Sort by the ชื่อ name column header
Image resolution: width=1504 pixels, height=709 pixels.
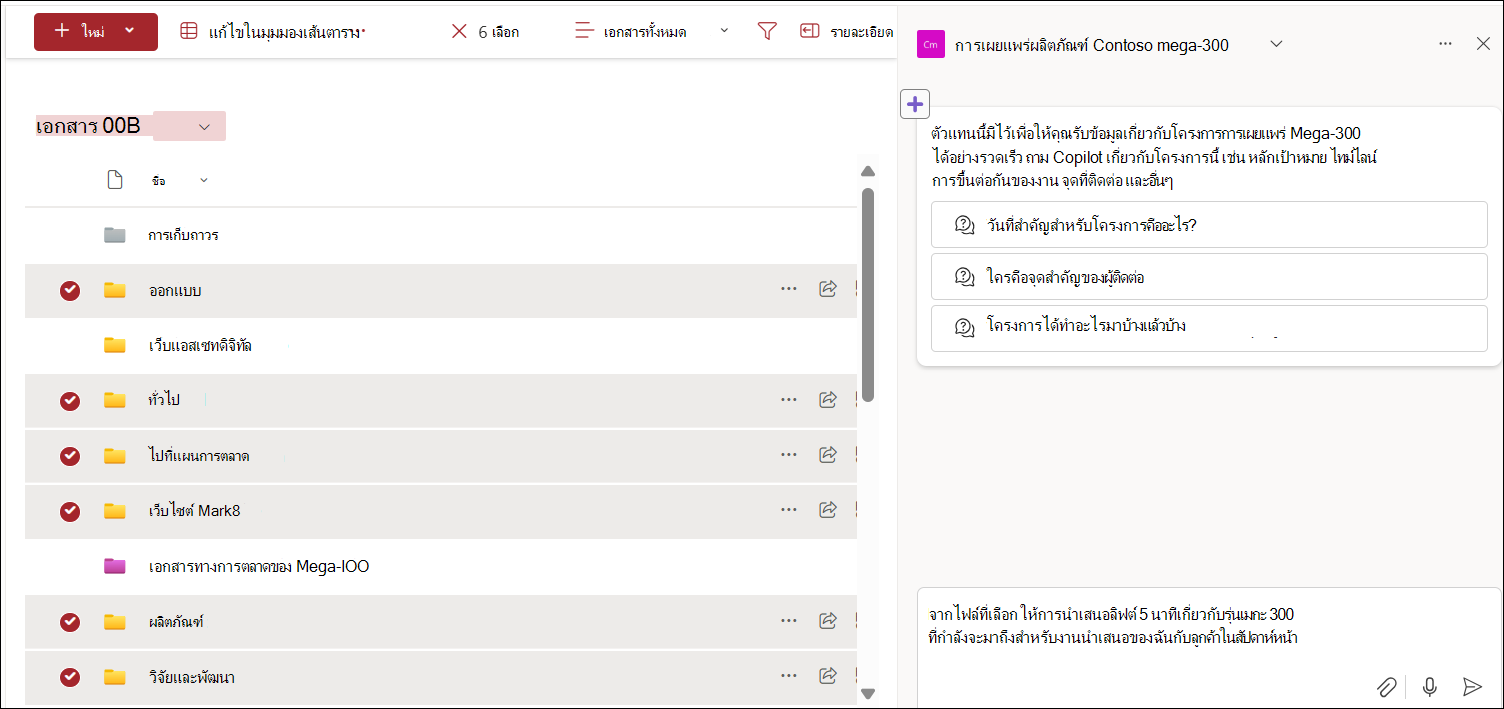pyautogui.click(x=159, y=181)
